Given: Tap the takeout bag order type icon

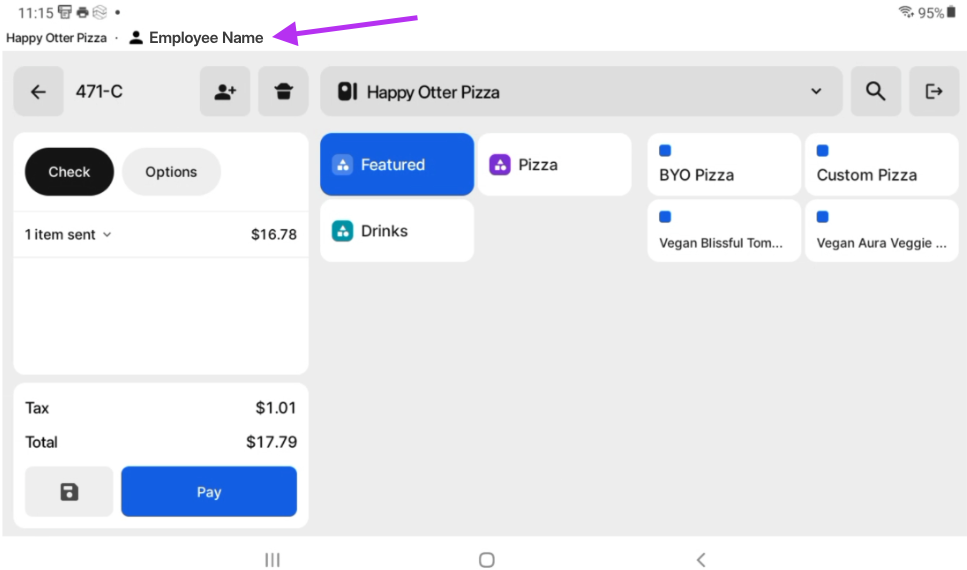Looking at the screenshot, I should tap(284, 92).
